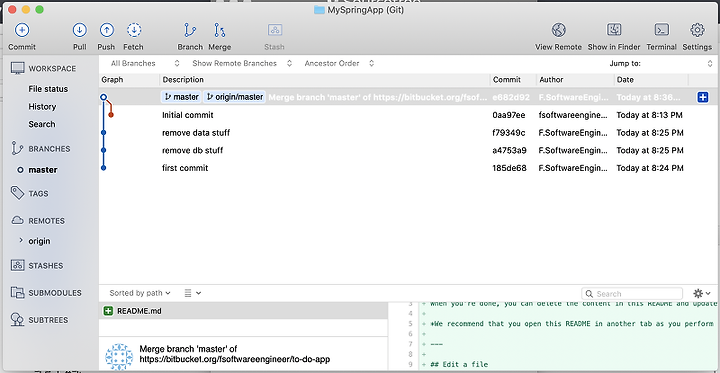Click the TAGS sidebar icon
The image size is (720, 373).
click(17, 193)
